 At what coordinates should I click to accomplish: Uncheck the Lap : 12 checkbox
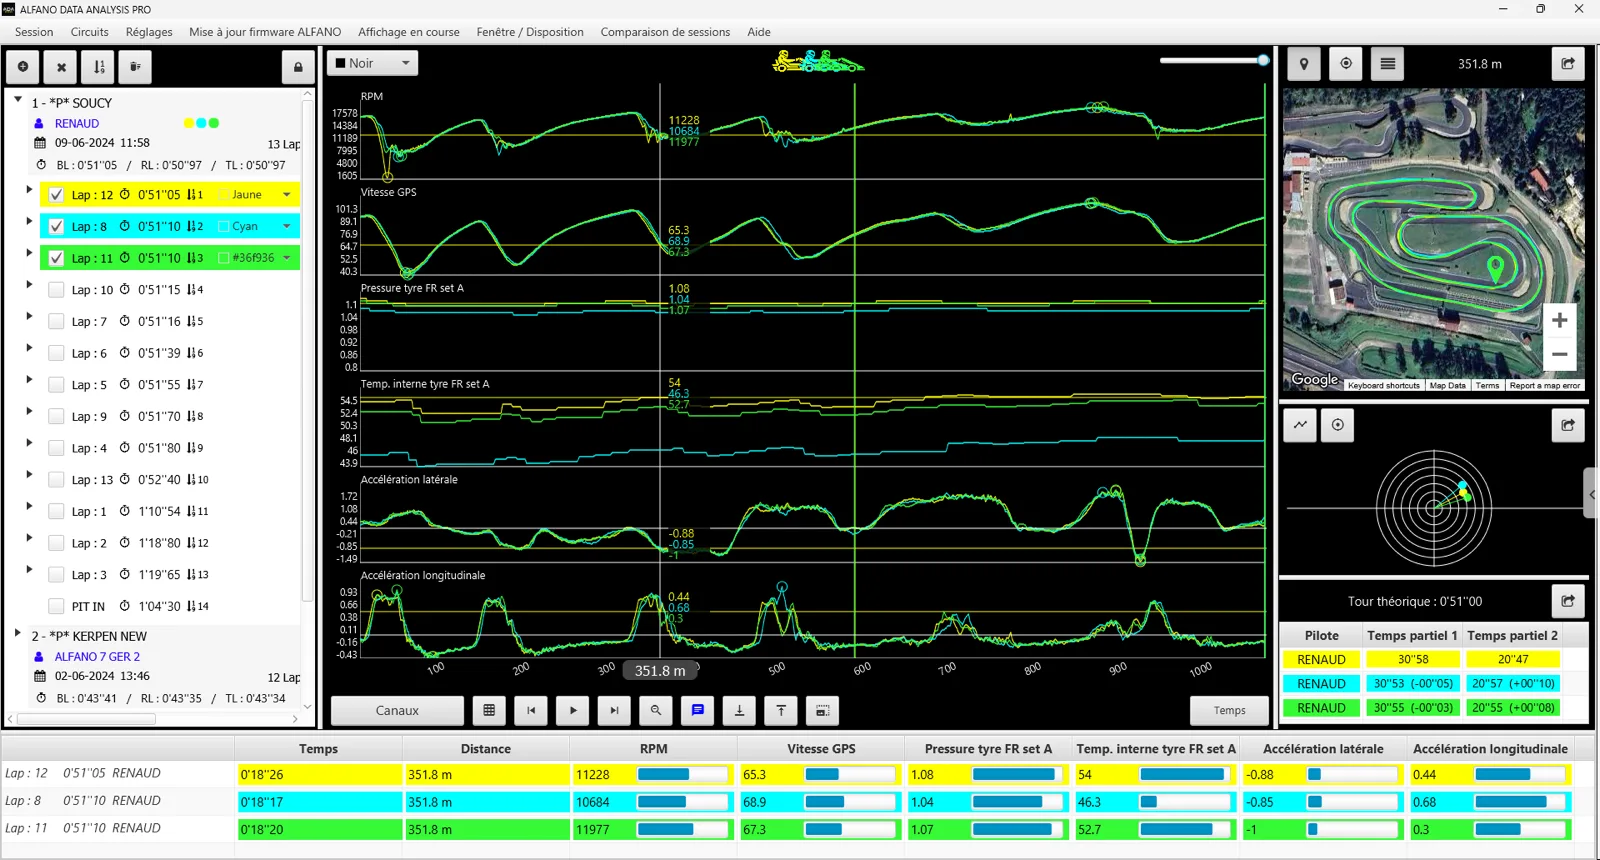[x=56, y=195]
